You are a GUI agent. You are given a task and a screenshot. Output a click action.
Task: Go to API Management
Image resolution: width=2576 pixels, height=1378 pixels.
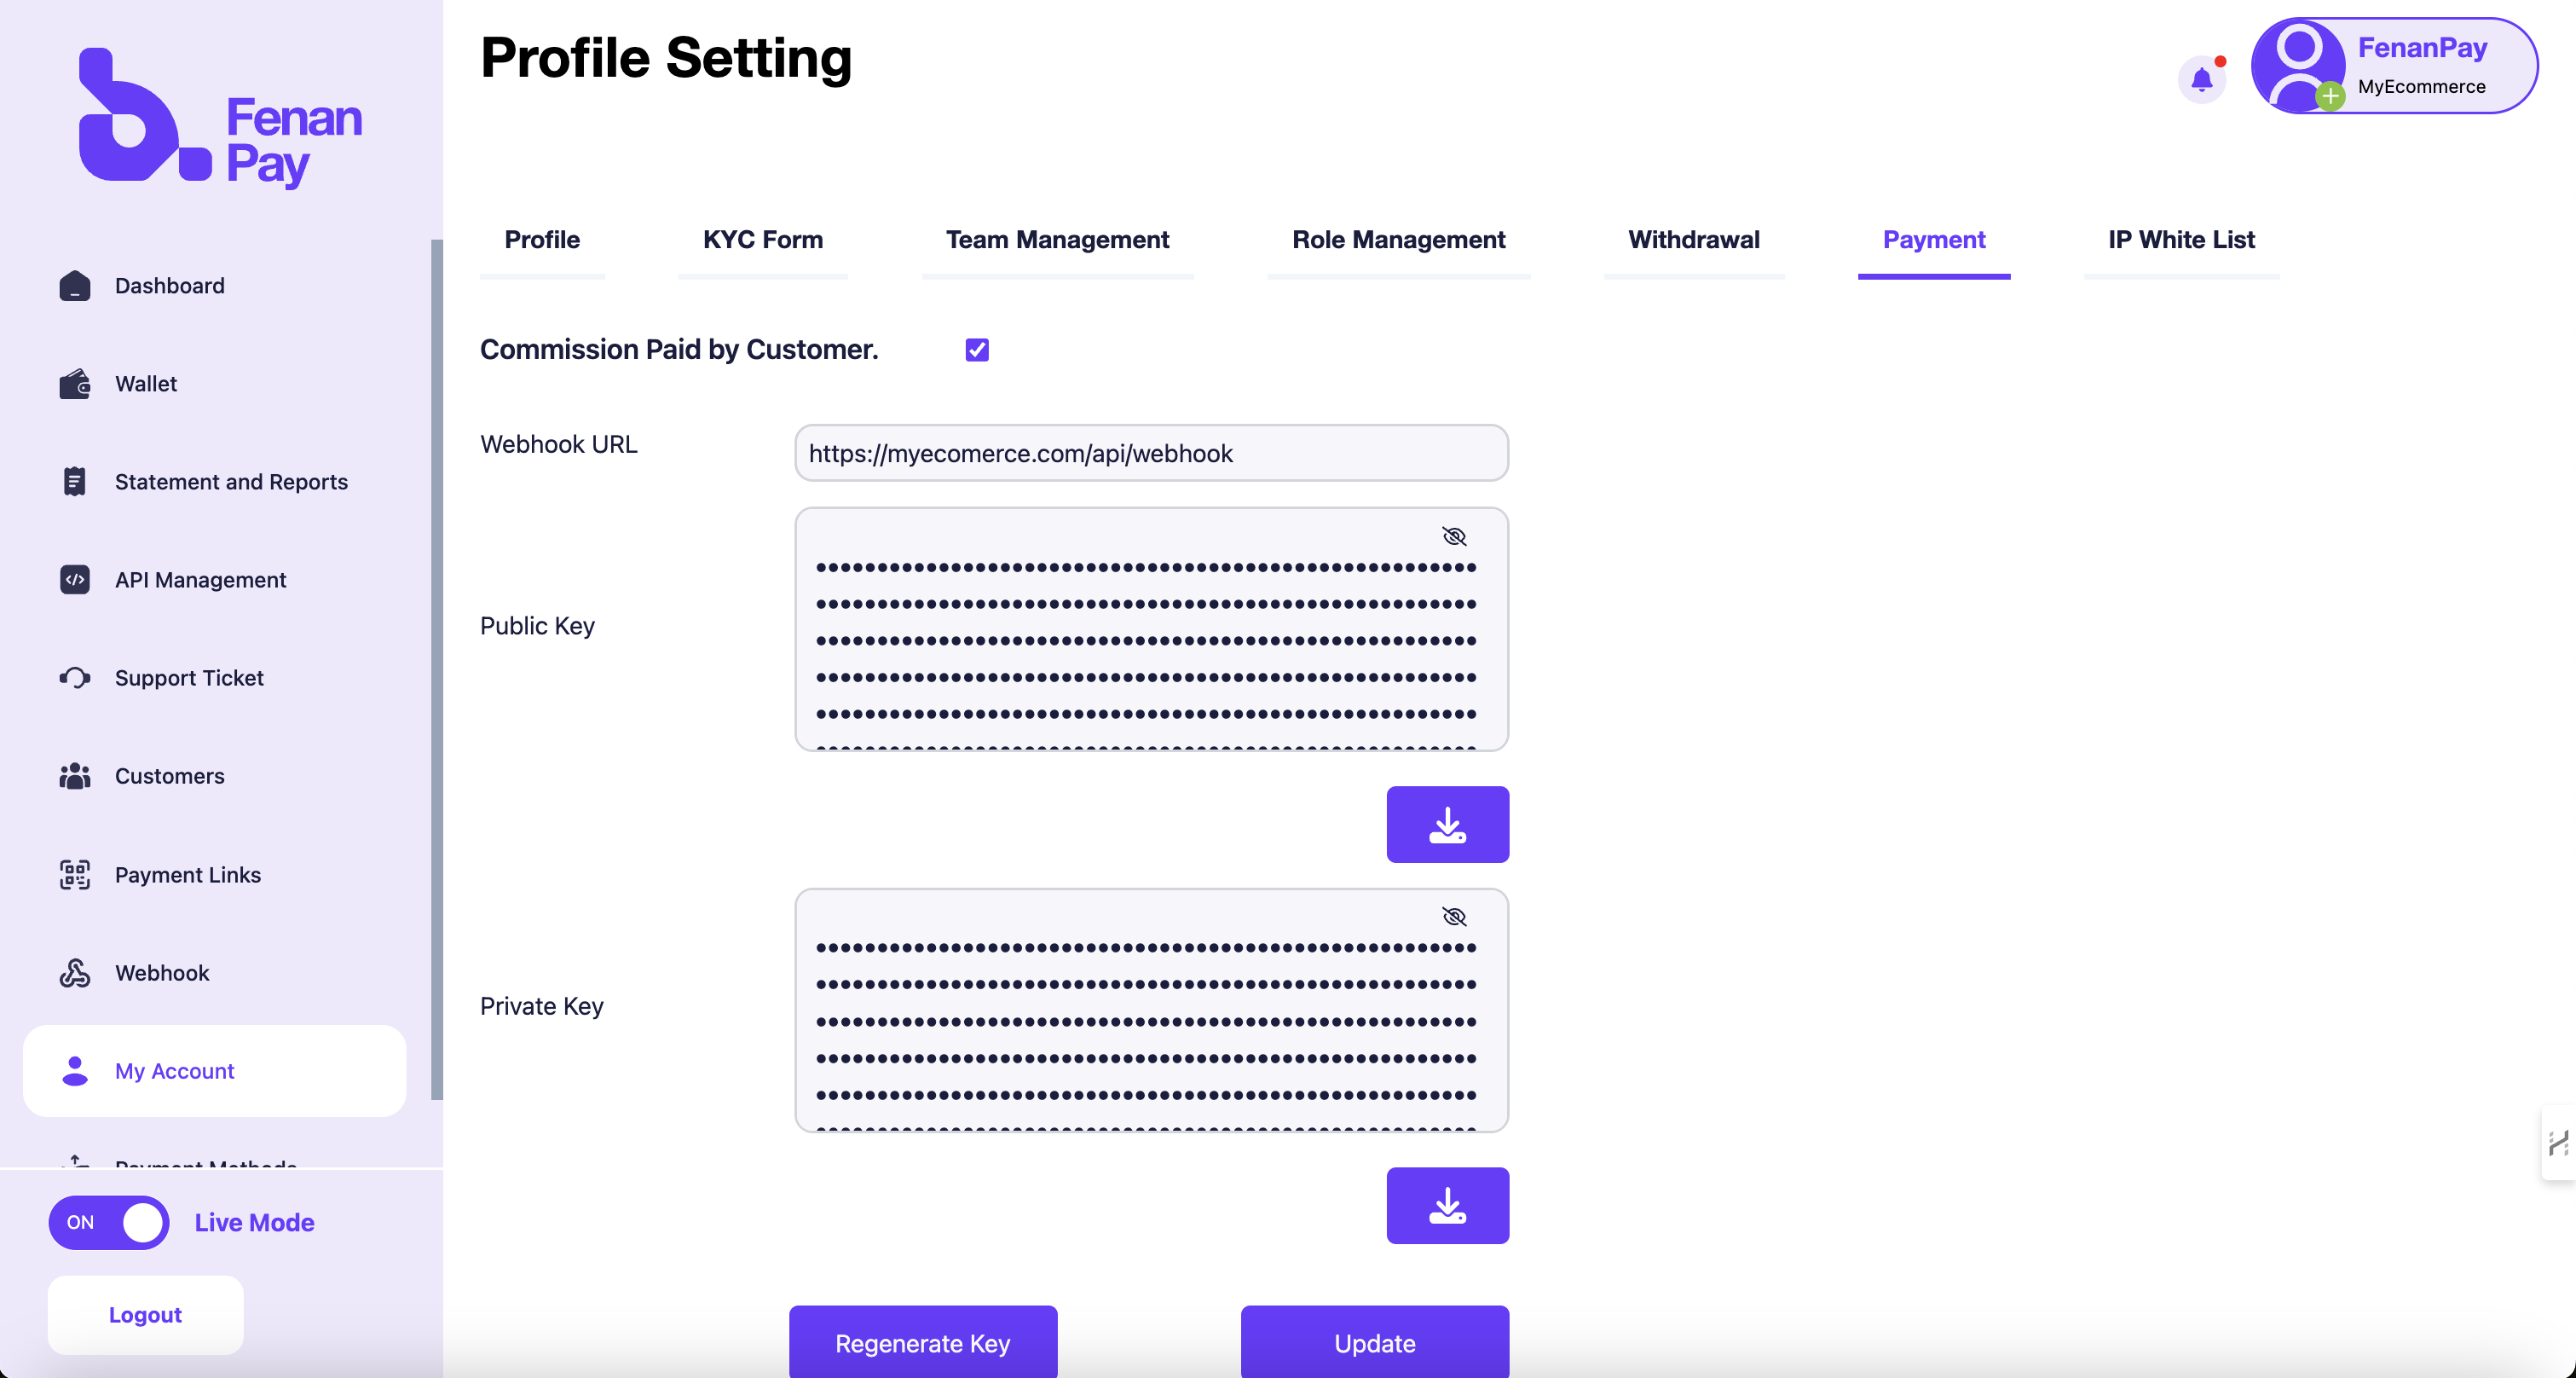tap(200, 579)
